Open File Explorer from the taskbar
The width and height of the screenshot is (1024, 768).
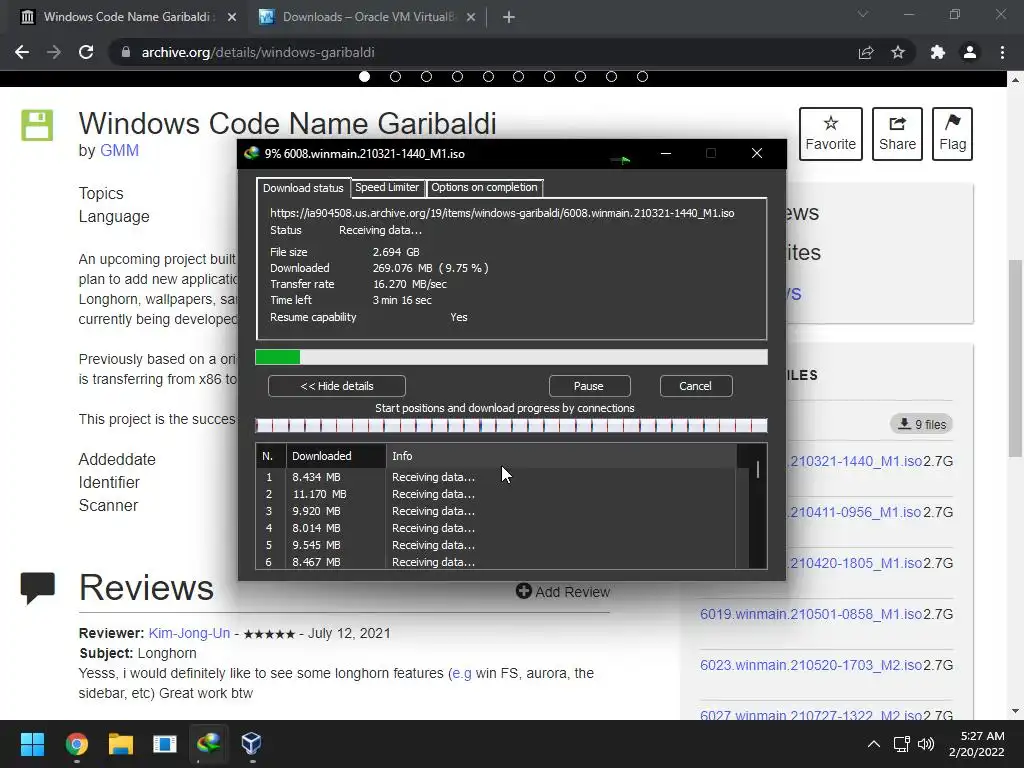coord(121,744)
